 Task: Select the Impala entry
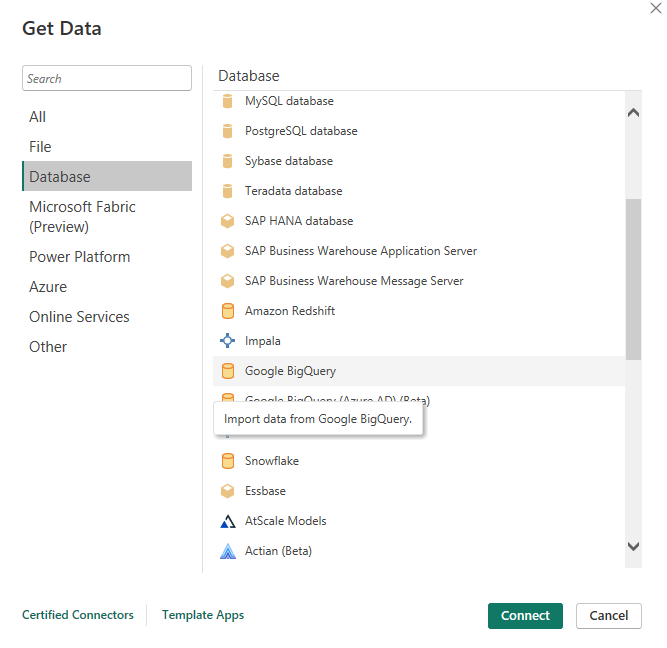419,341
